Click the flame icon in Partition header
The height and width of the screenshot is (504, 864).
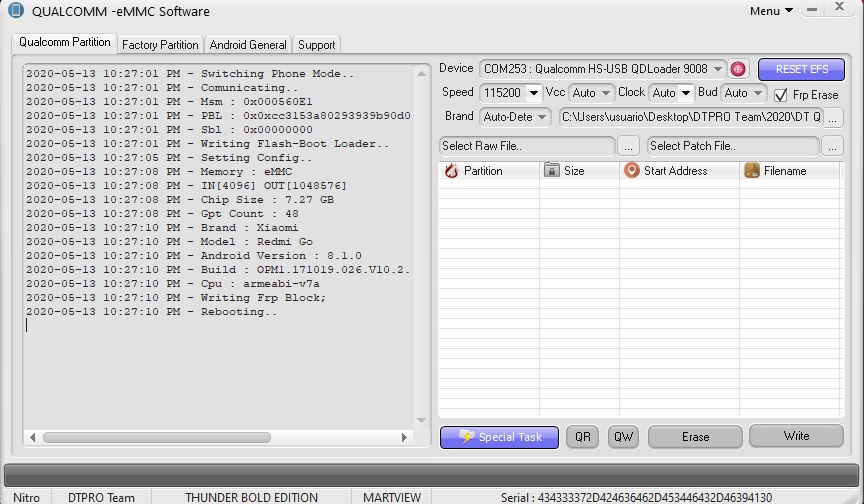coord(451,171)
